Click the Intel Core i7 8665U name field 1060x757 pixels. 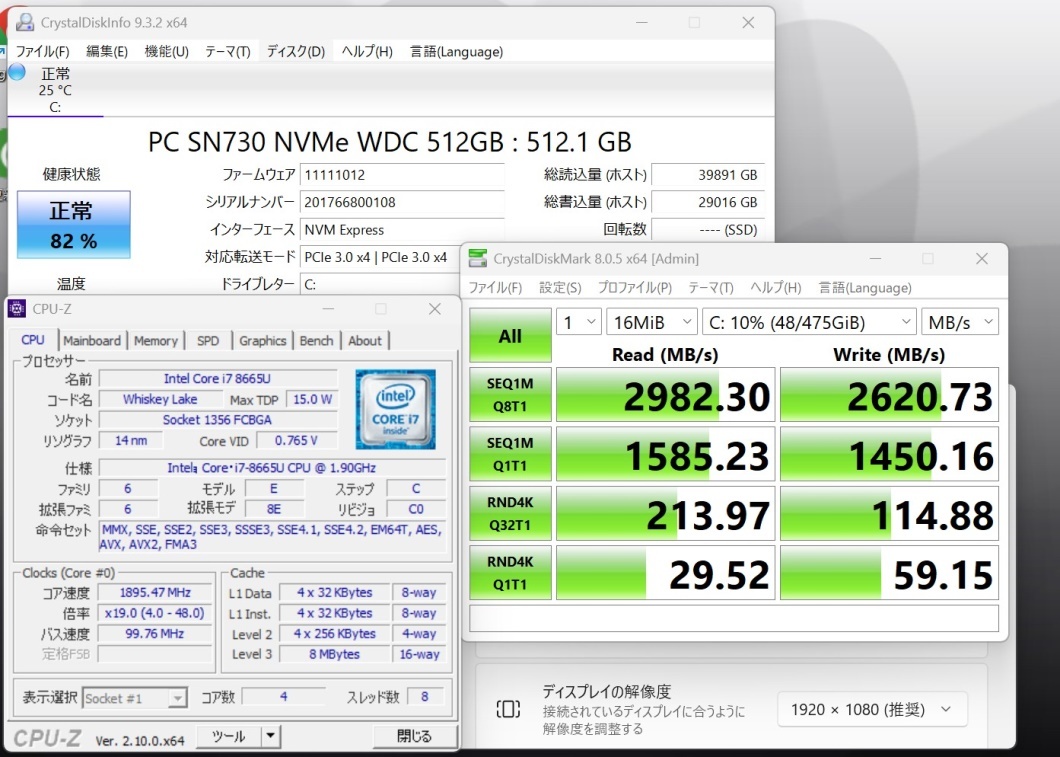click(218, 378)
